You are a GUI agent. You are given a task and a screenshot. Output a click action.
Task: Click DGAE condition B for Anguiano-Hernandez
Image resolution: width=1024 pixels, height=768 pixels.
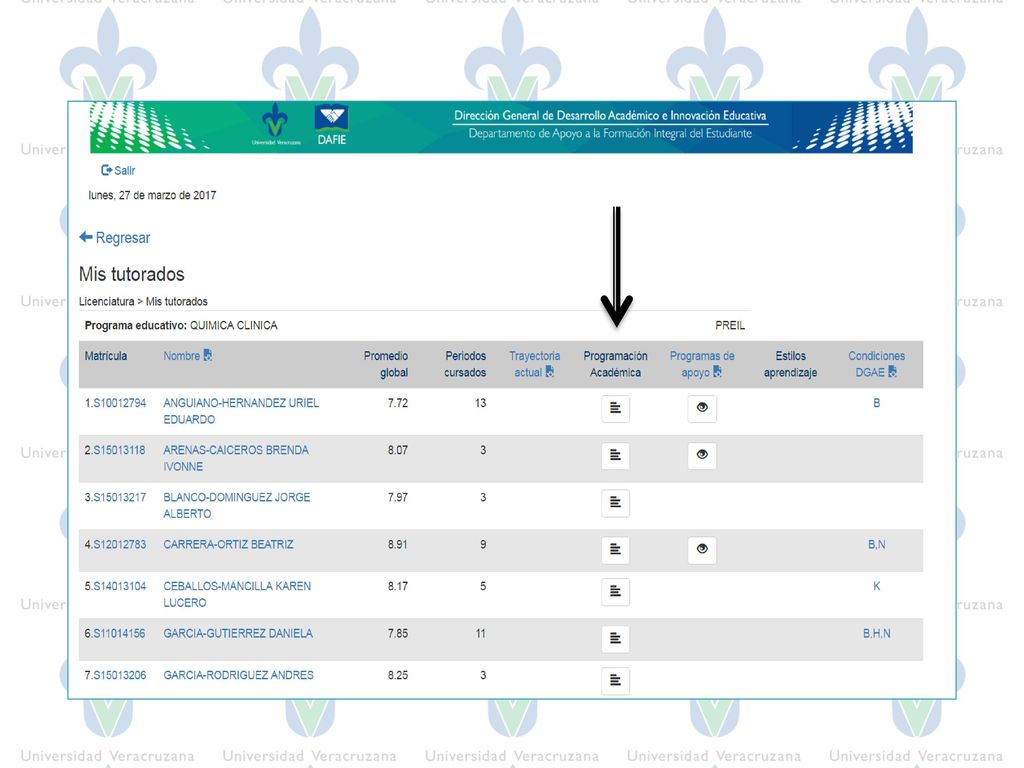click(876, 403)
